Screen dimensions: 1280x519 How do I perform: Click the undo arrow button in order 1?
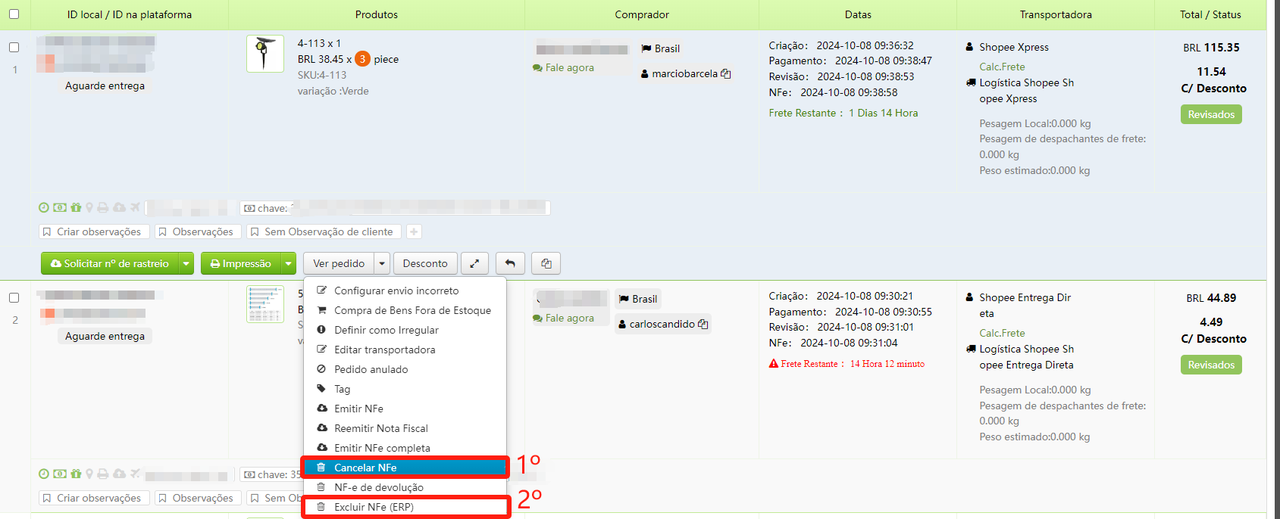tap(510, 264)
